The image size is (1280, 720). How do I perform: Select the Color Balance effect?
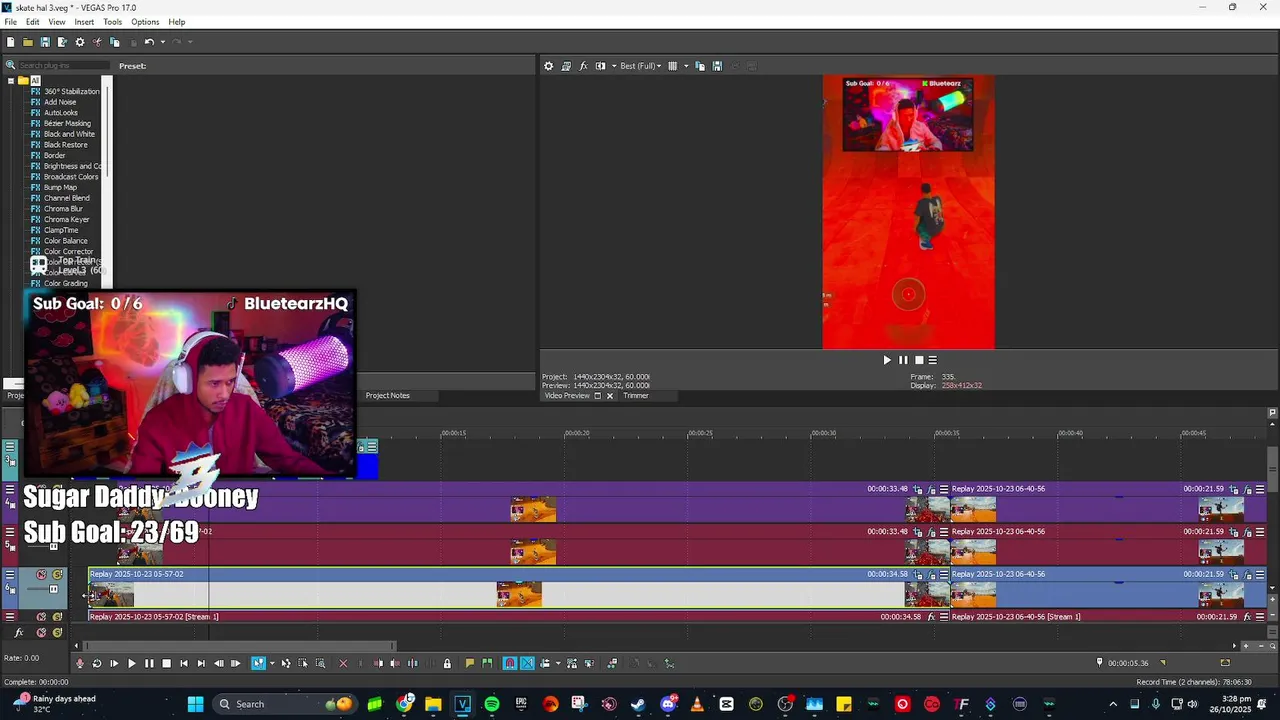66,241
